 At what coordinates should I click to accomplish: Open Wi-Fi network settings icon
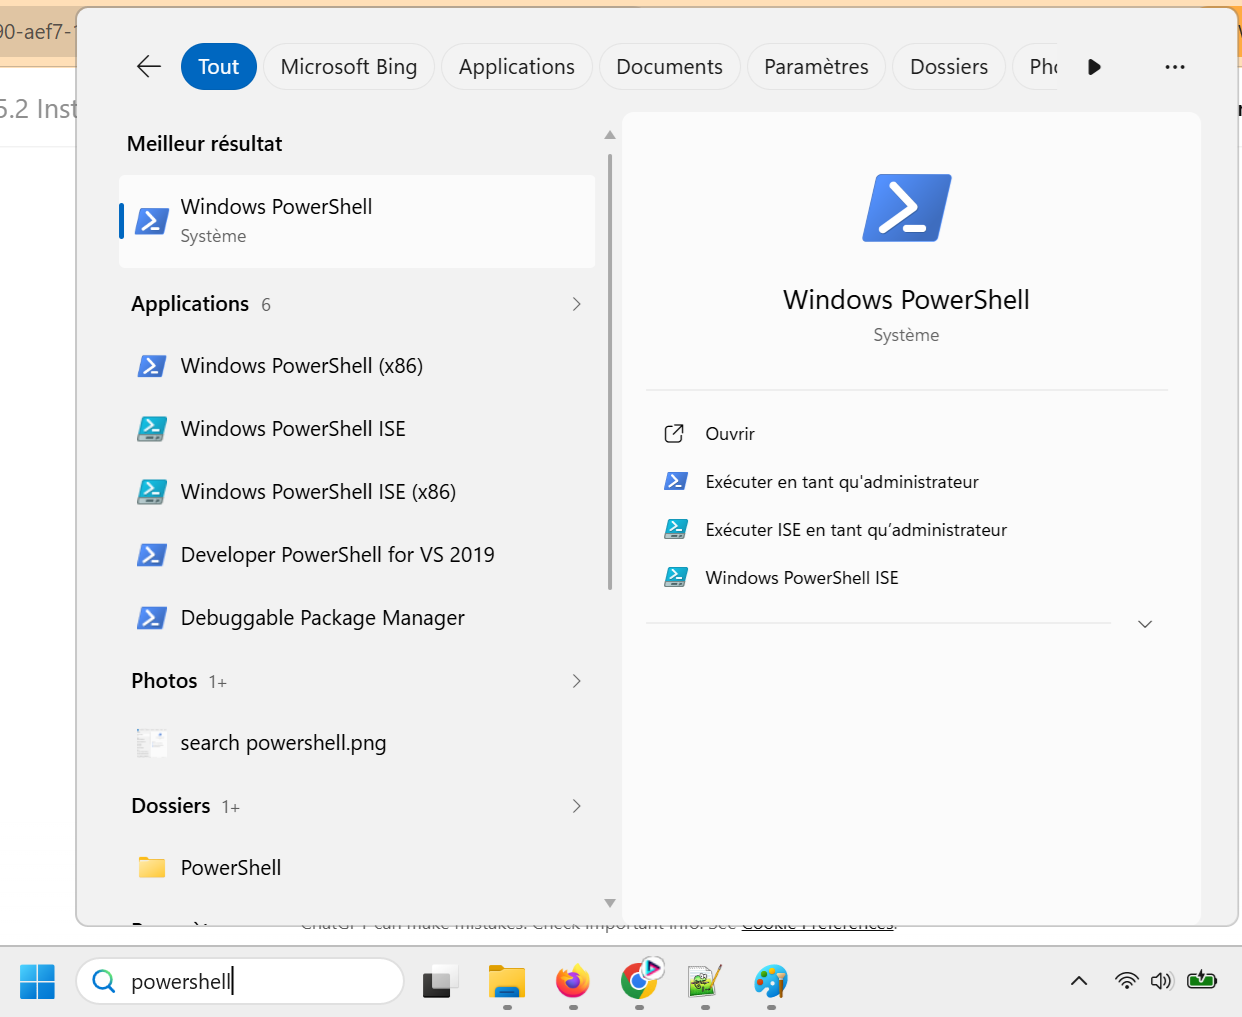click(1127, 981)
